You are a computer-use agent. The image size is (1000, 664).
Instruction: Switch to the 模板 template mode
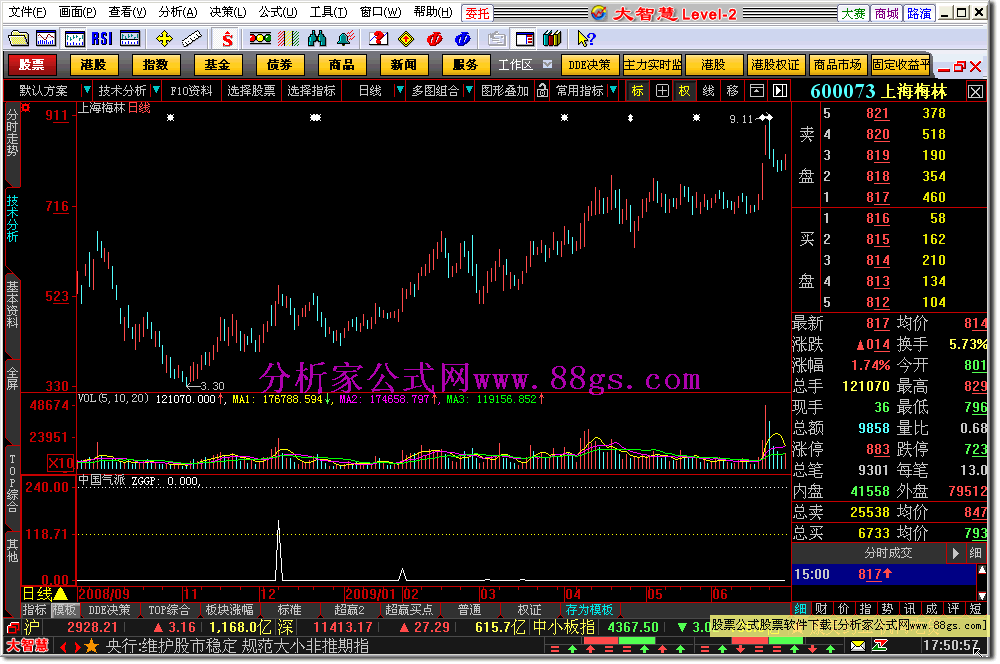click(64, 610)
